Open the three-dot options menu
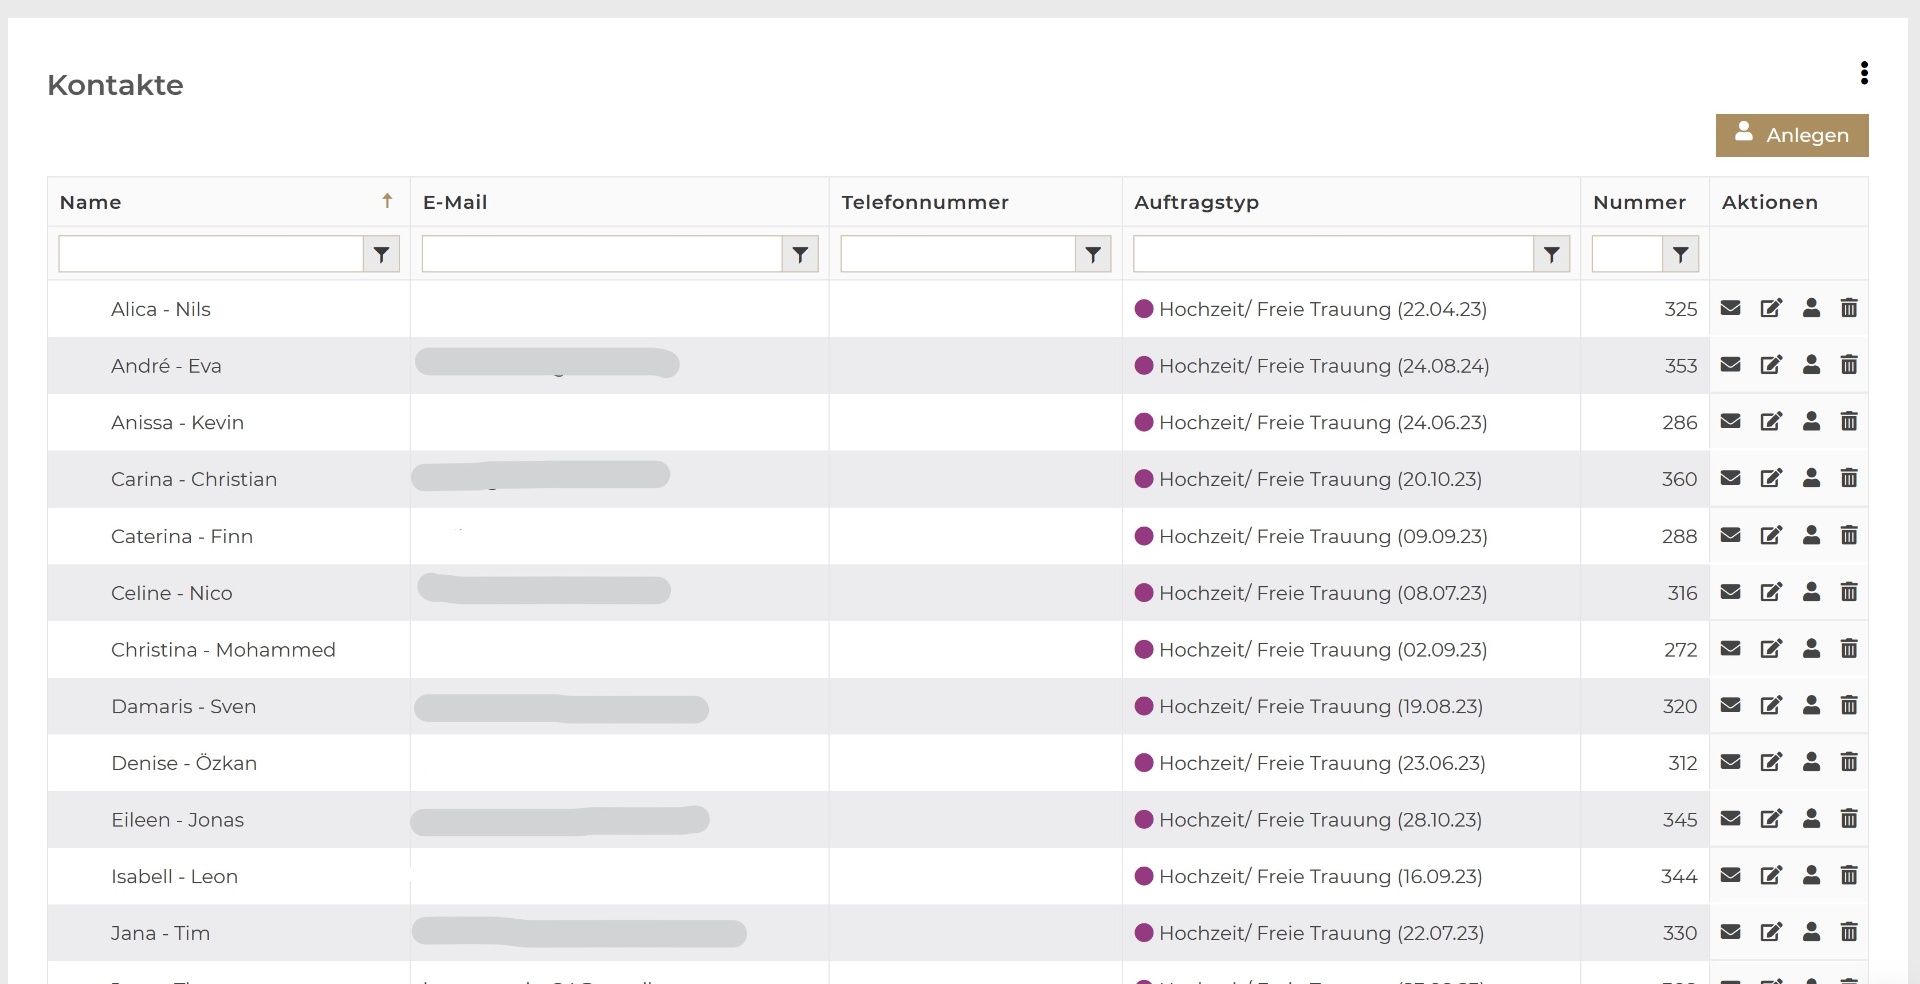 [1864, 73]
